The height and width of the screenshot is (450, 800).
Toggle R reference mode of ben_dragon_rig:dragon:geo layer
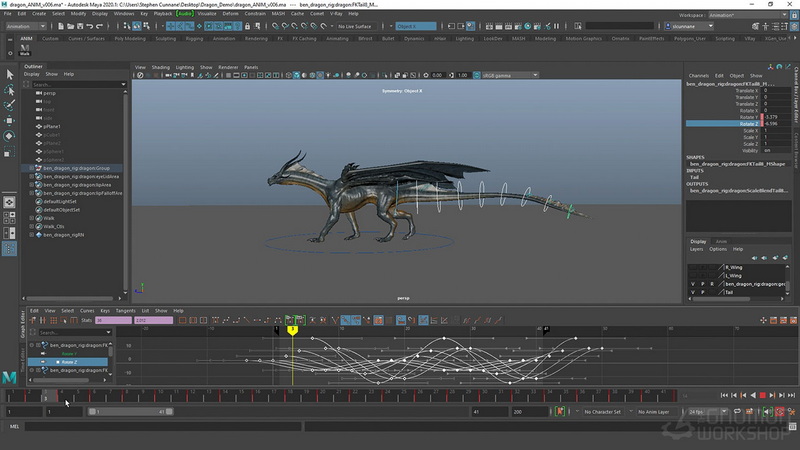pyautogui.click(x=712, y=284)
